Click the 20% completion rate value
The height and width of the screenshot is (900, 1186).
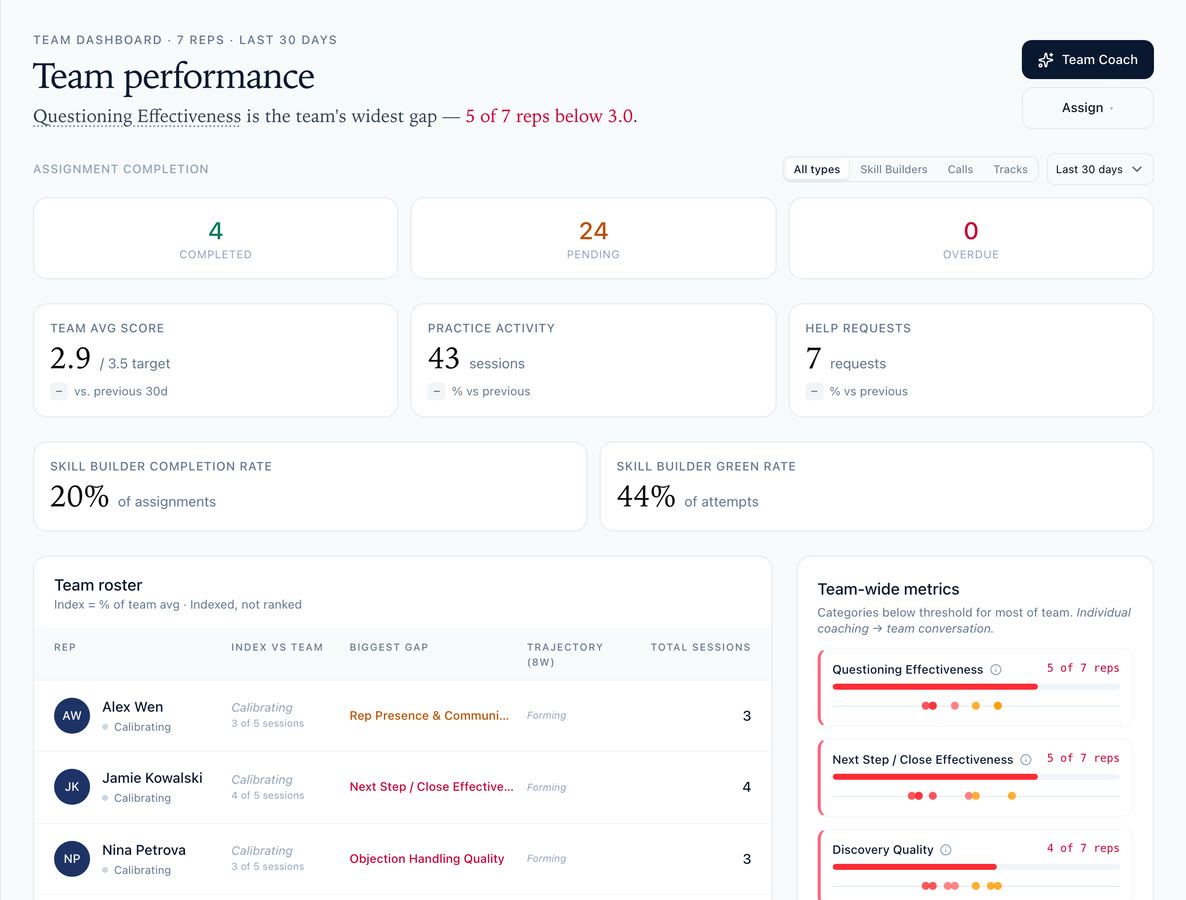(x=79, y=497)
